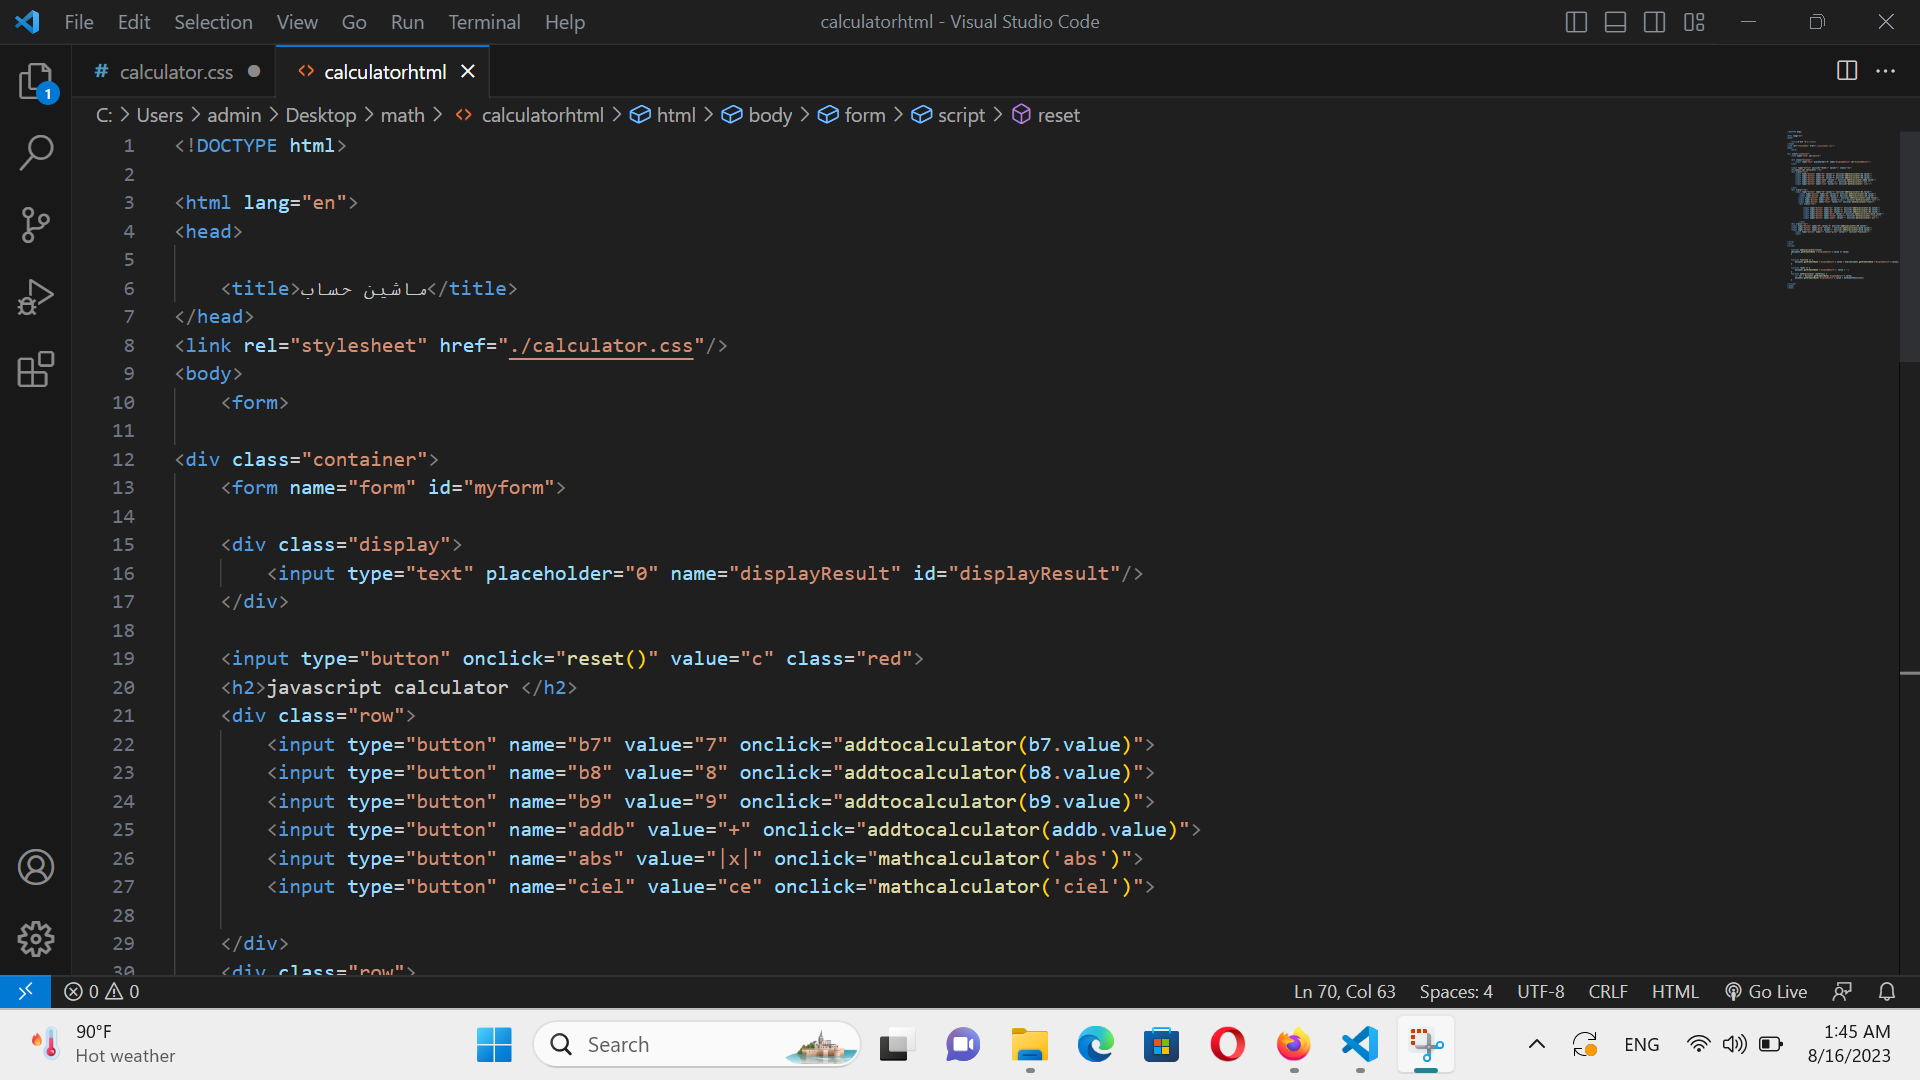The image size is (1920, 1080).
Task: Open the errors and warnings count indicator
Action: tap(102, 991)
